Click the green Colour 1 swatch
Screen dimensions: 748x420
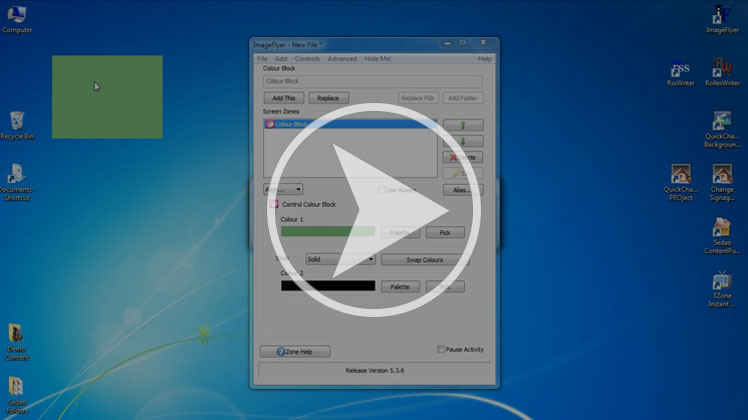(x=328, y=231)
